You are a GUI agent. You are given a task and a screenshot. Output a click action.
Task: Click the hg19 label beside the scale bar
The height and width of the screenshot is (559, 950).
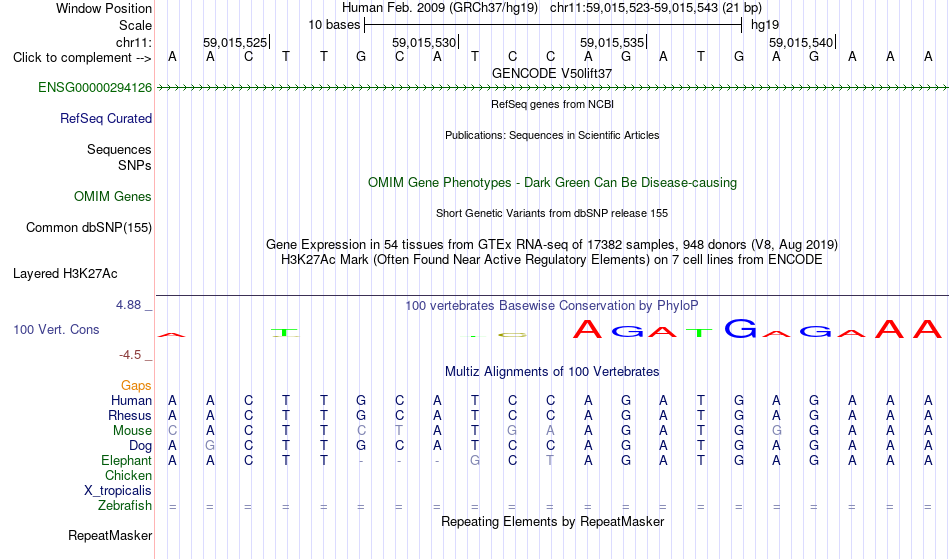765,25
